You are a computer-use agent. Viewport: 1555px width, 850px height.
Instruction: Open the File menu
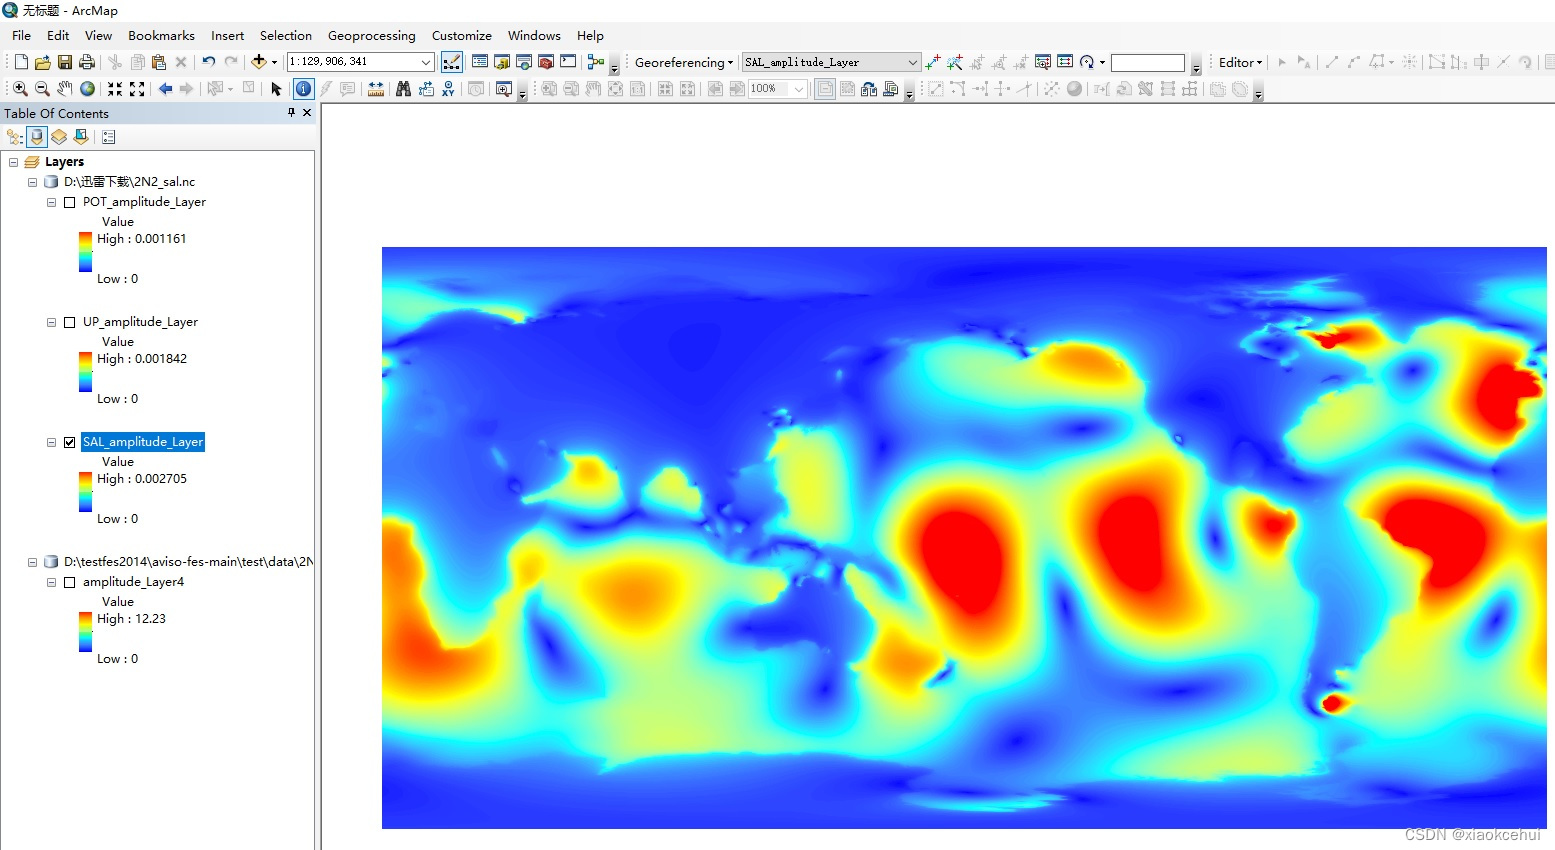(x=21, y=35)
